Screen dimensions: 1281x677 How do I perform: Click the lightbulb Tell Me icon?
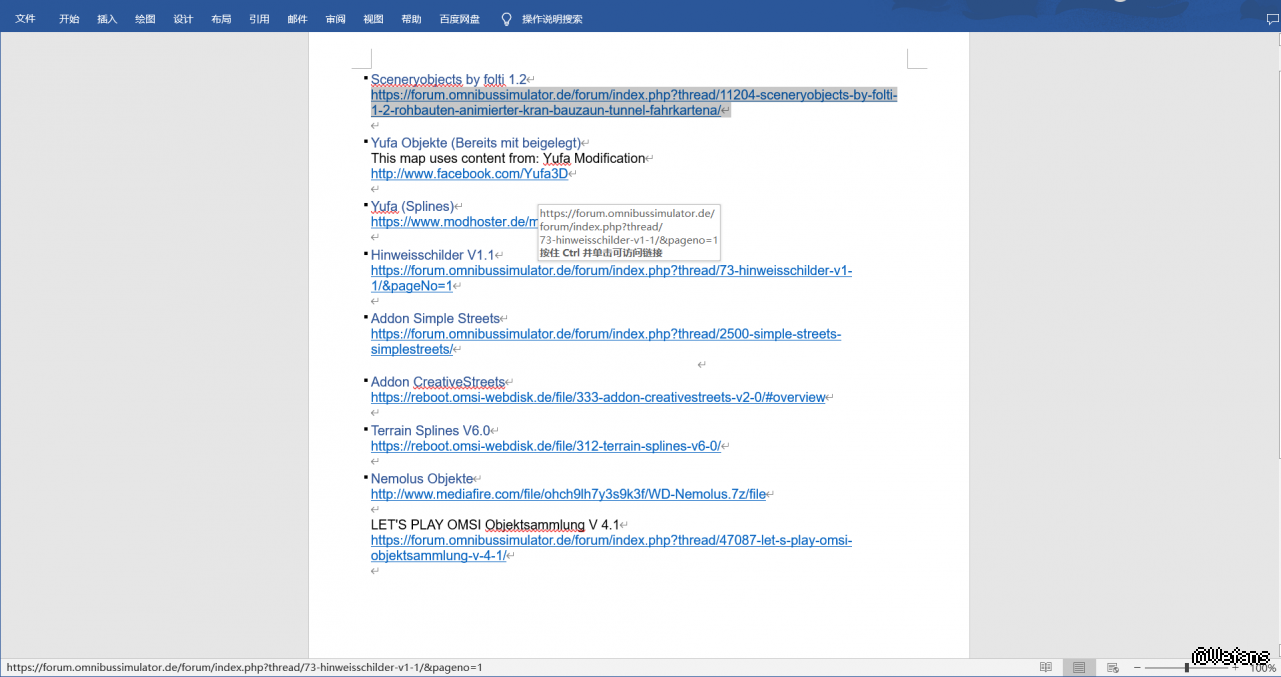tap(506, 19)
